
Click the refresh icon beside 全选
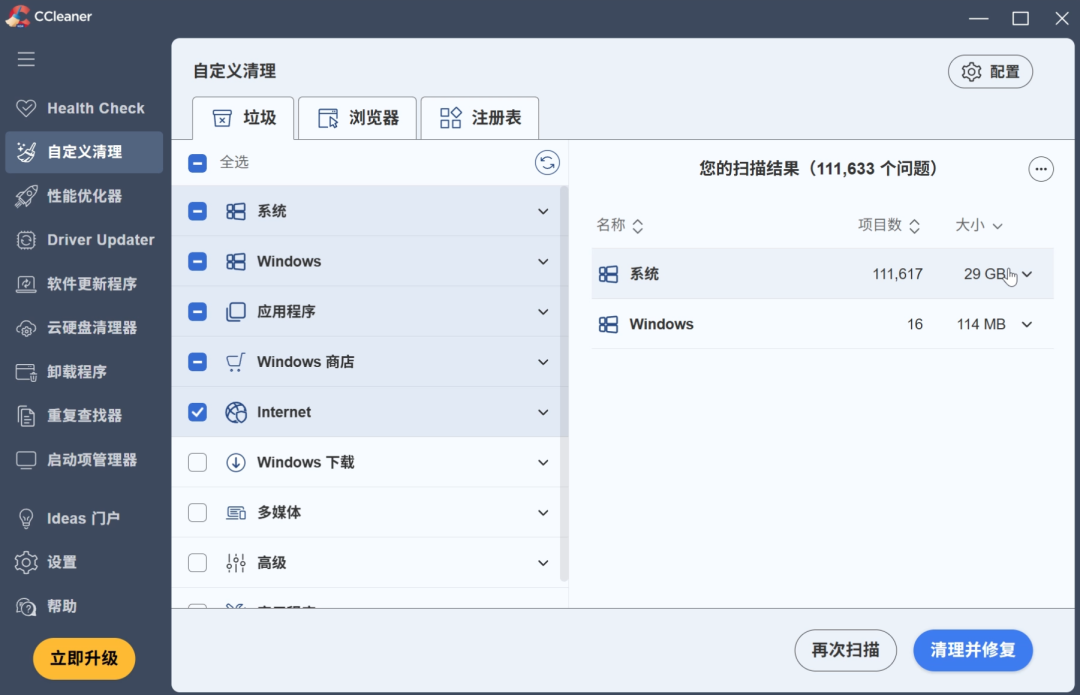(x=547, y=163)
